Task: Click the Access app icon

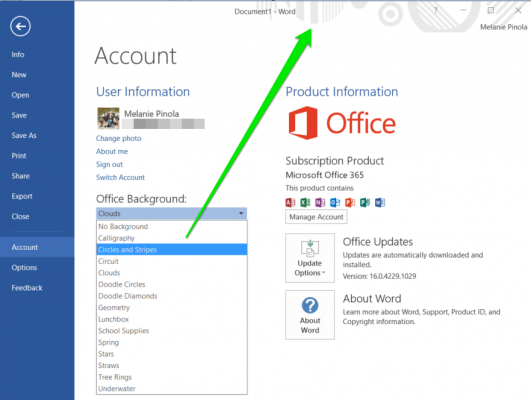Action: coord(290,203)
